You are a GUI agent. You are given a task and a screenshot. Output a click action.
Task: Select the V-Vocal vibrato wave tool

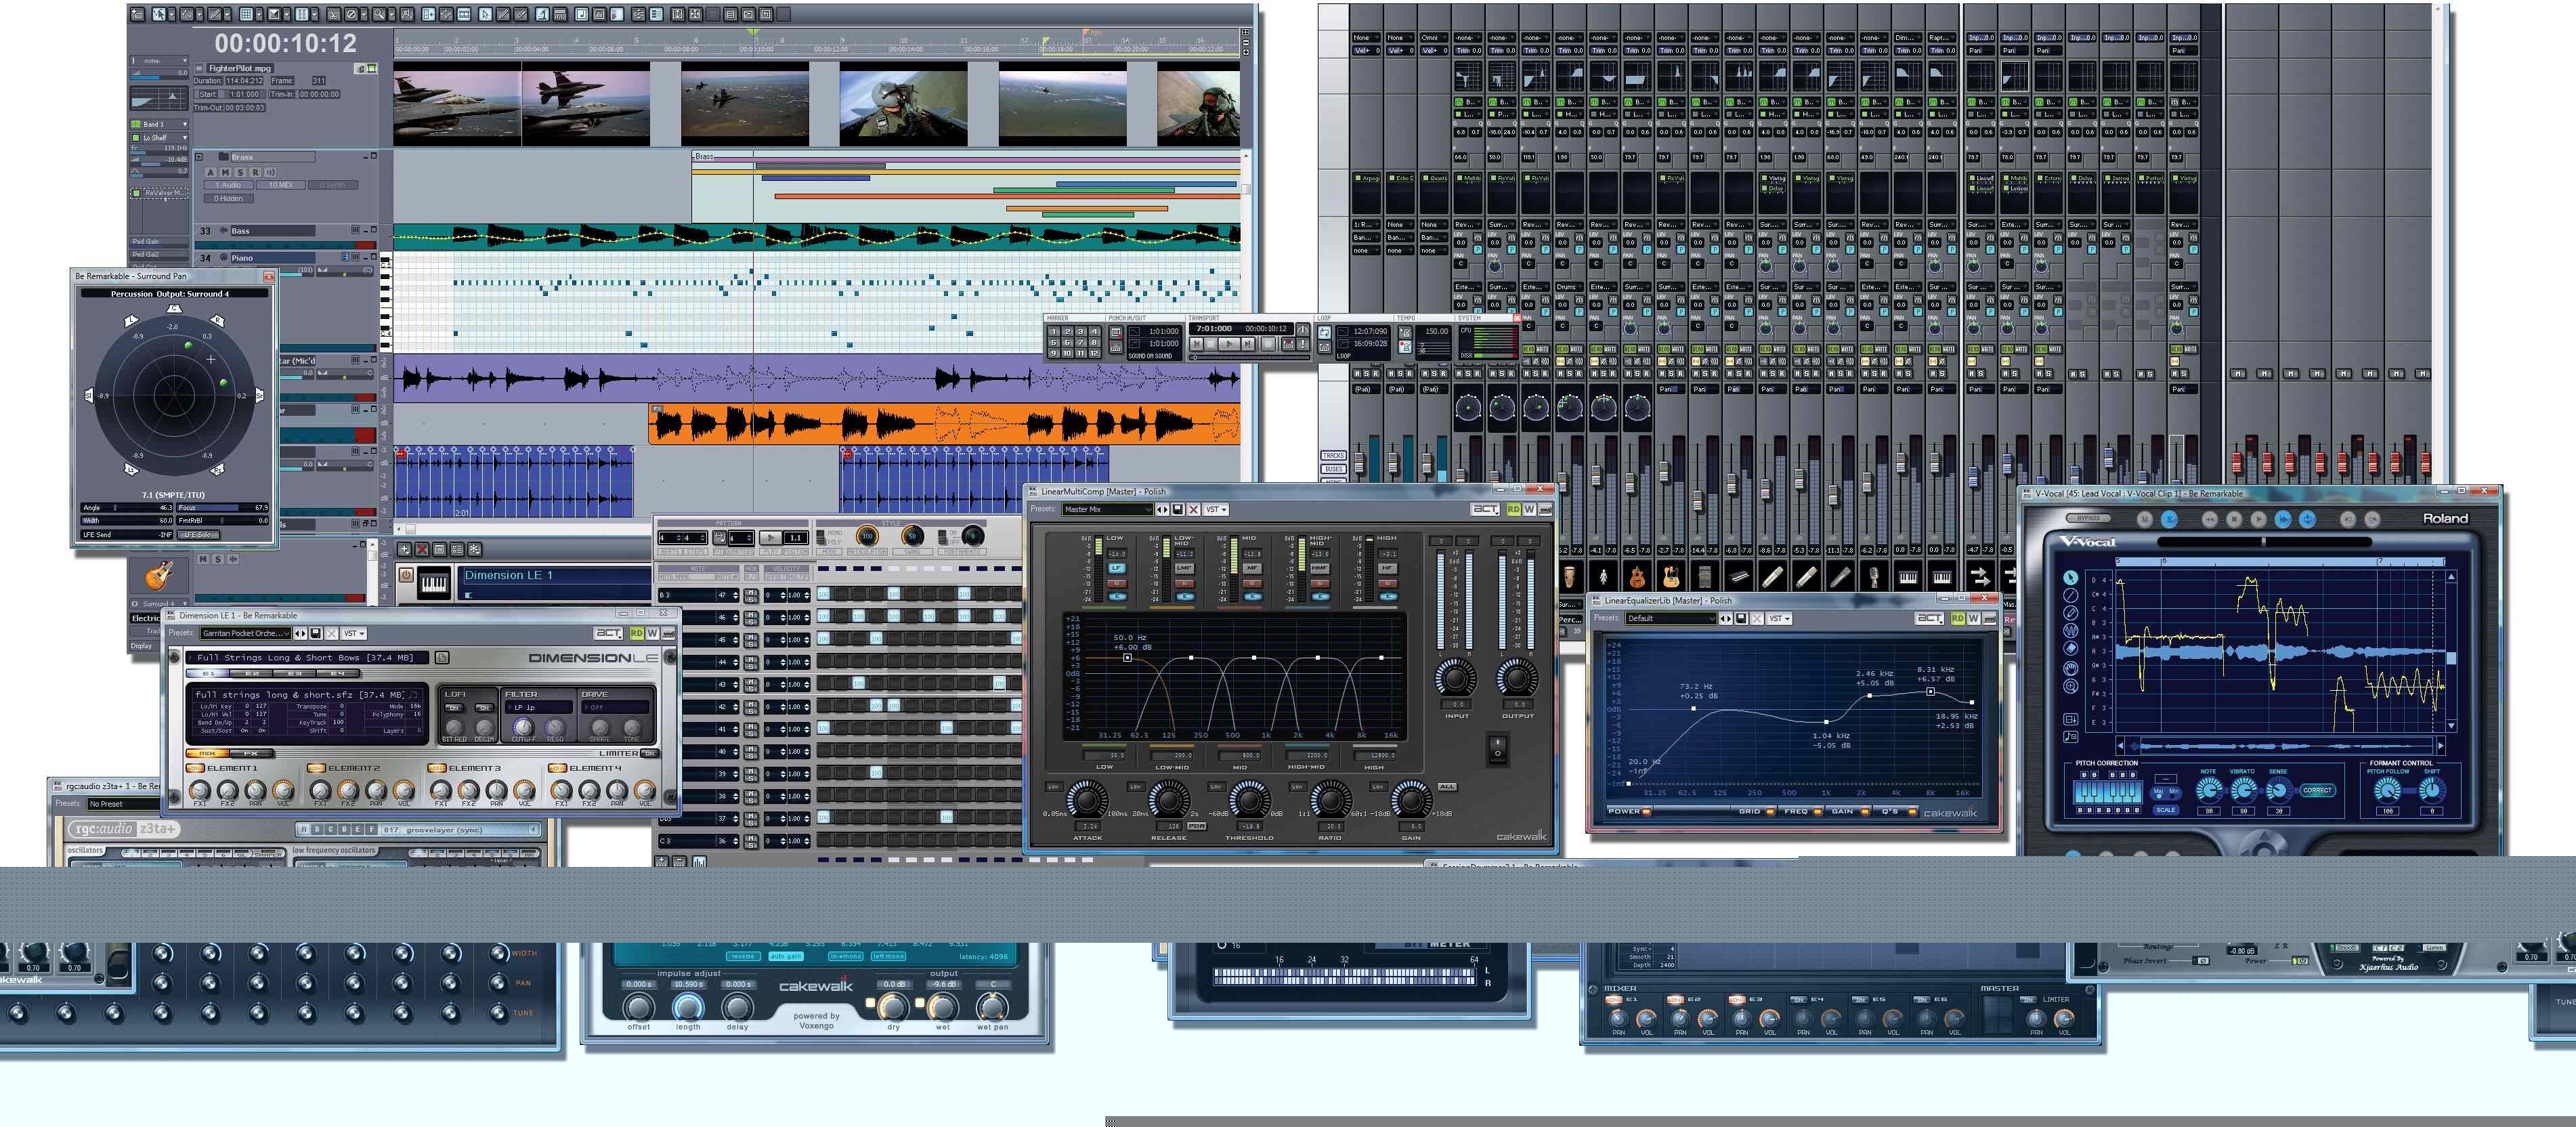(2070, 631)
